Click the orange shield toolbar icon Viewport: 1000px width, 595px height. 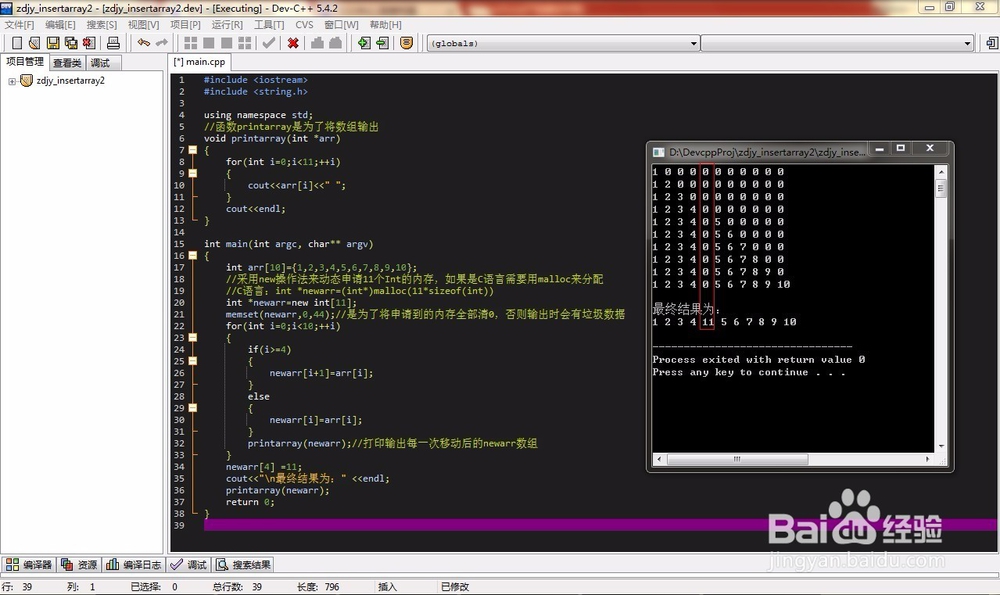[x=406, y=43]
